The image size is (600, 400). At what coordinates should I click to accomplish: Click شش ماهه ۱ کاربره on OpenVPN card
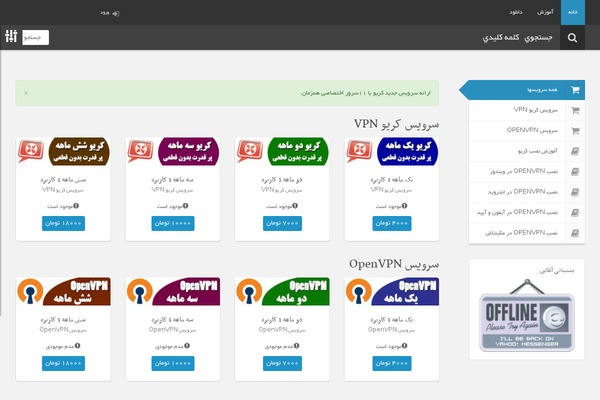(63, 320)
